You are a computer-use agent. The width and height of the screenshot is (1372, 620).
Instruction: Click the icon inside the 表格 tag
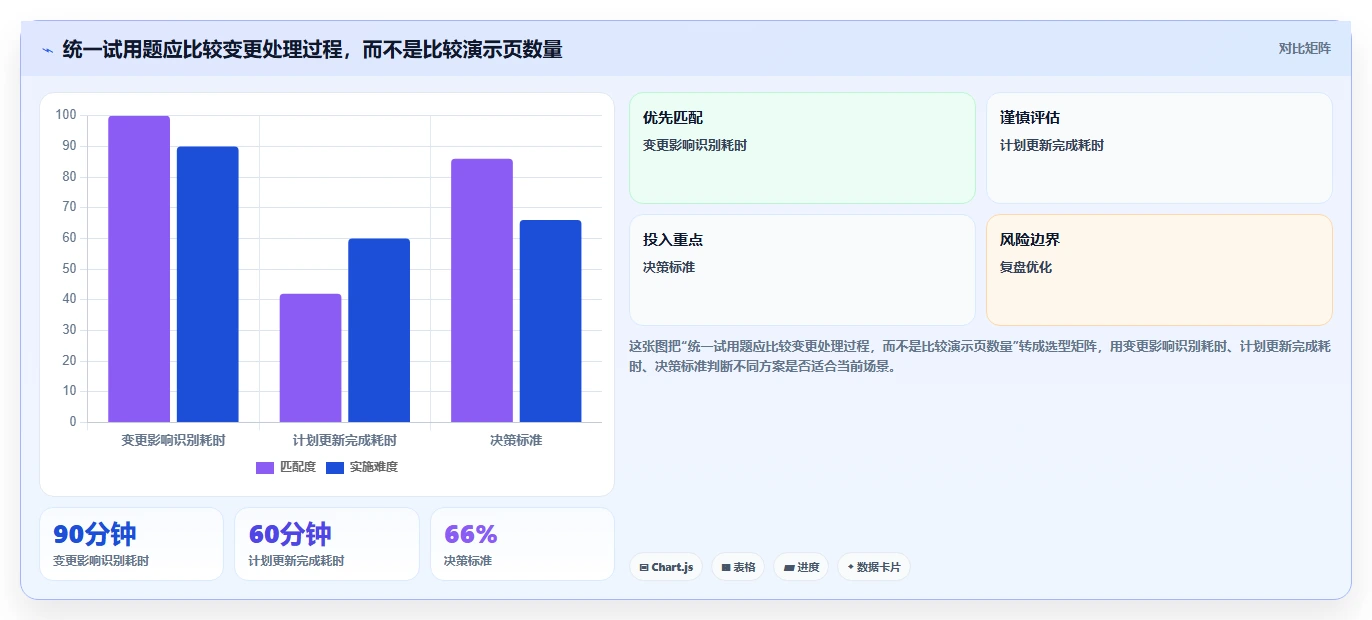point(726,567)
